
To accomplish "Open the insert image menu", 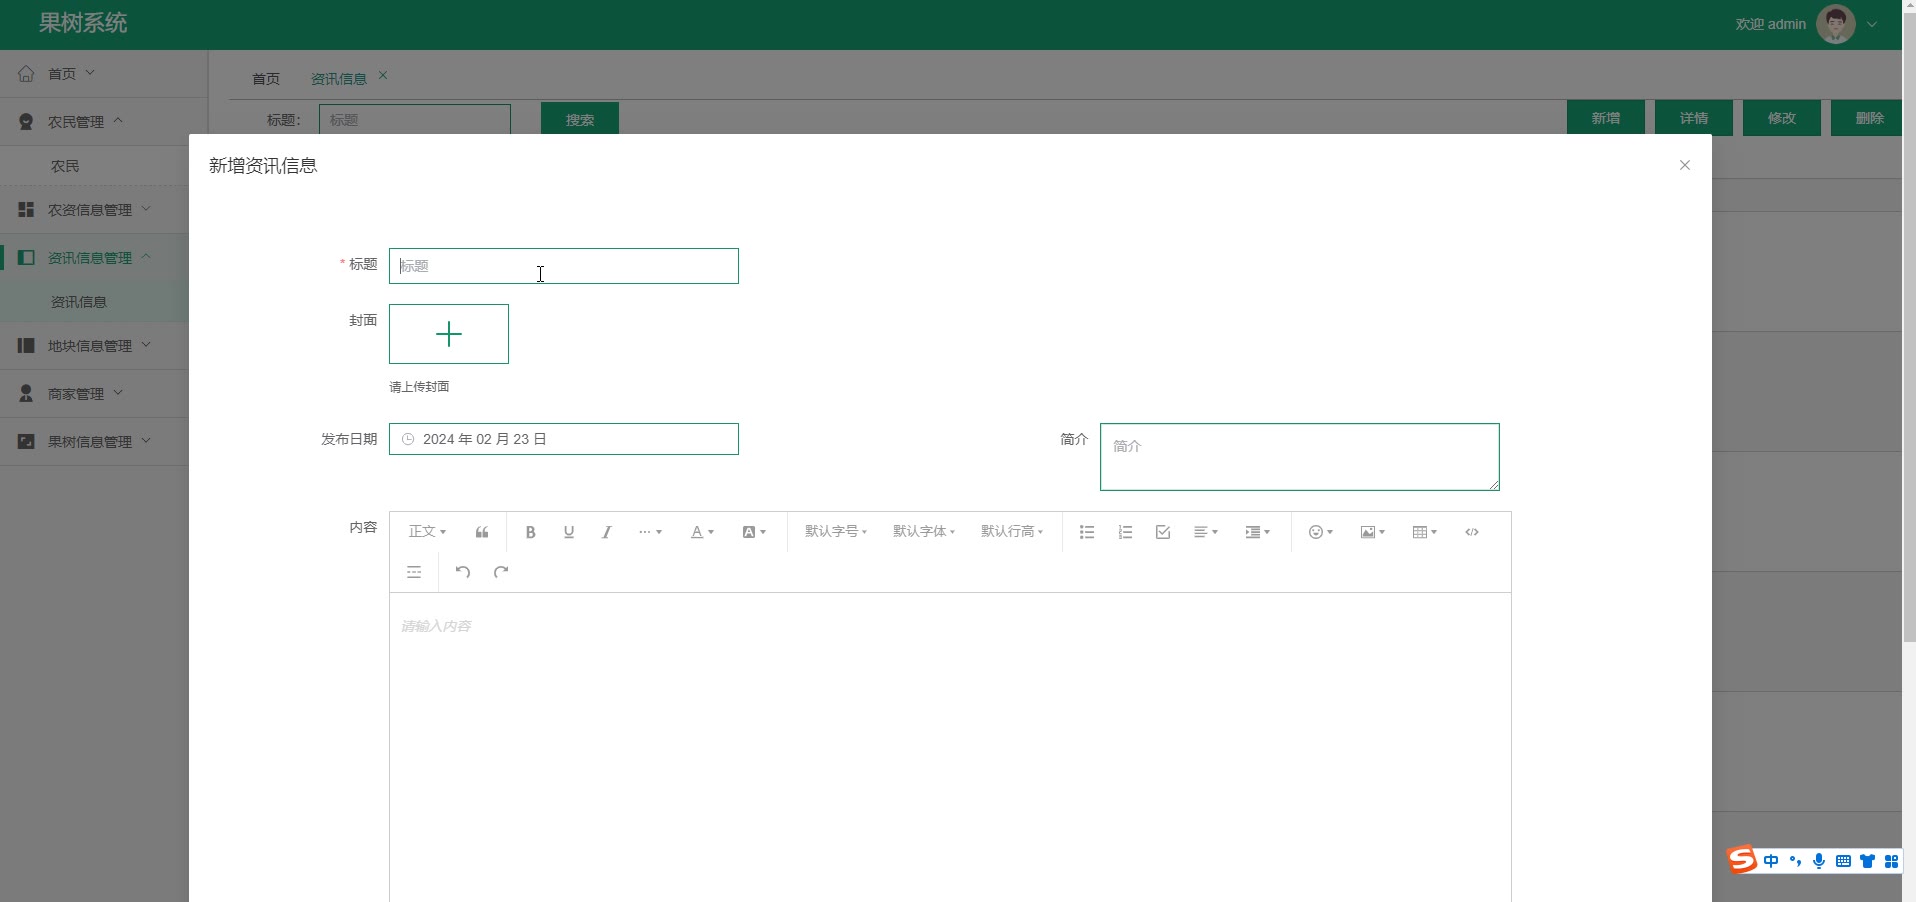I will pyautogui.click(x=1372, y=532).
